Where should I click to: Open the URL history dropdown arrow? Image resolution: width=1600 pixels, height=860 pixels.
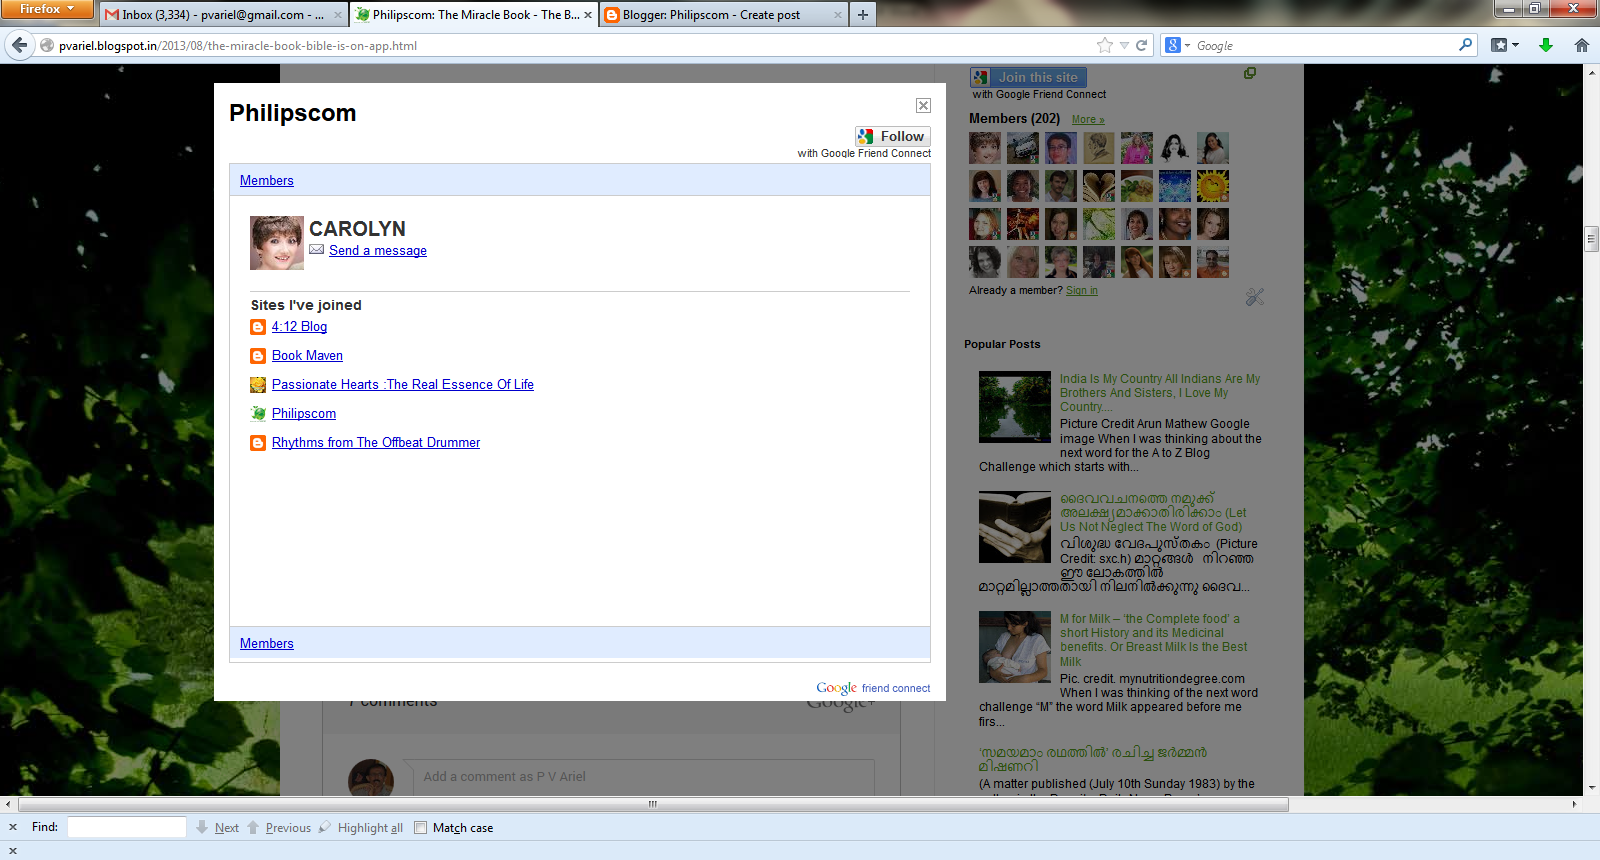tap(1124, 46)
